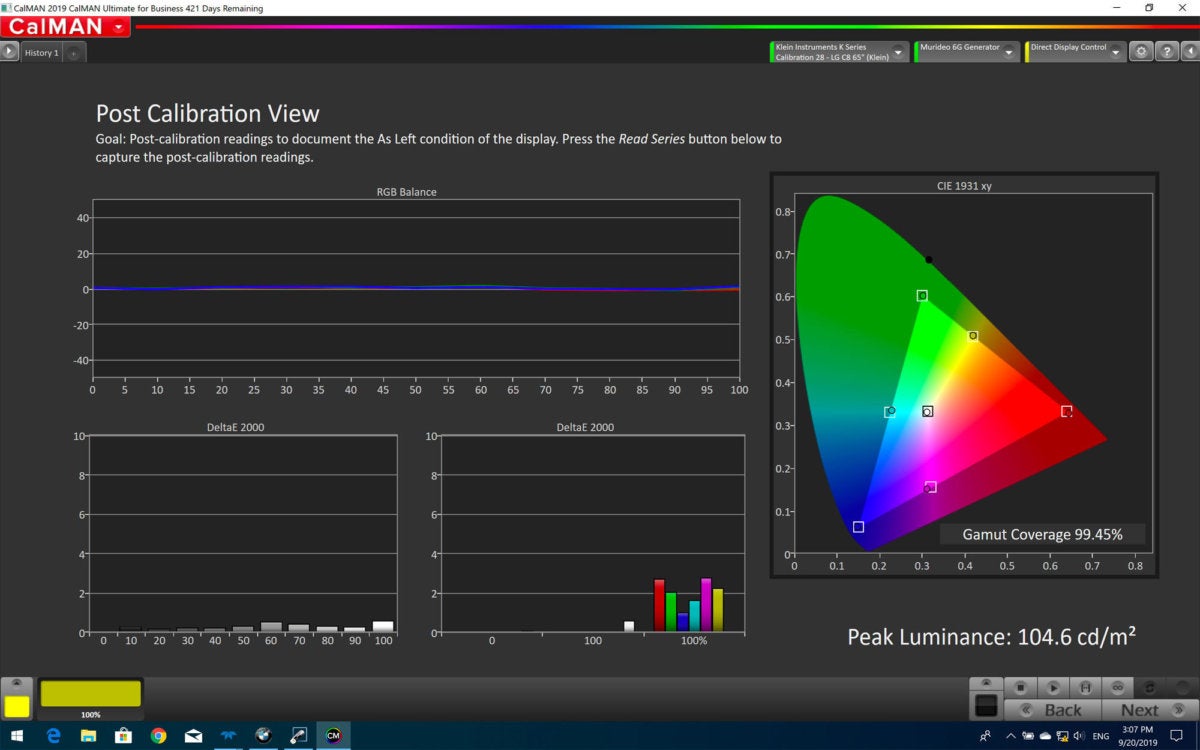Open the Mail app from the taskbar

point(193,735)
